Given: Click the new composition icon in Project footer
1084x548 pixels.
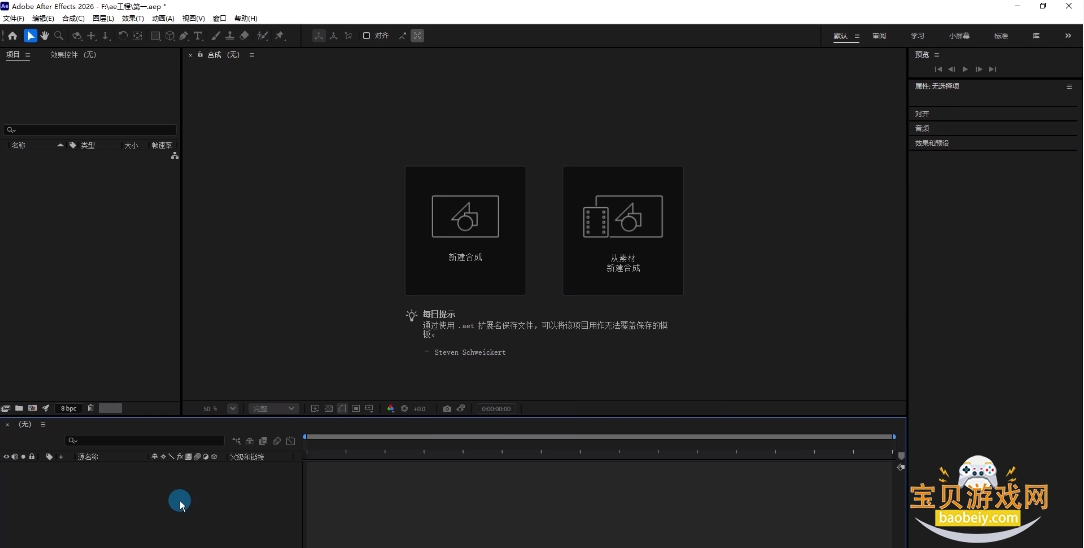Looking at the screenshot, I should [x=32, y=408].
